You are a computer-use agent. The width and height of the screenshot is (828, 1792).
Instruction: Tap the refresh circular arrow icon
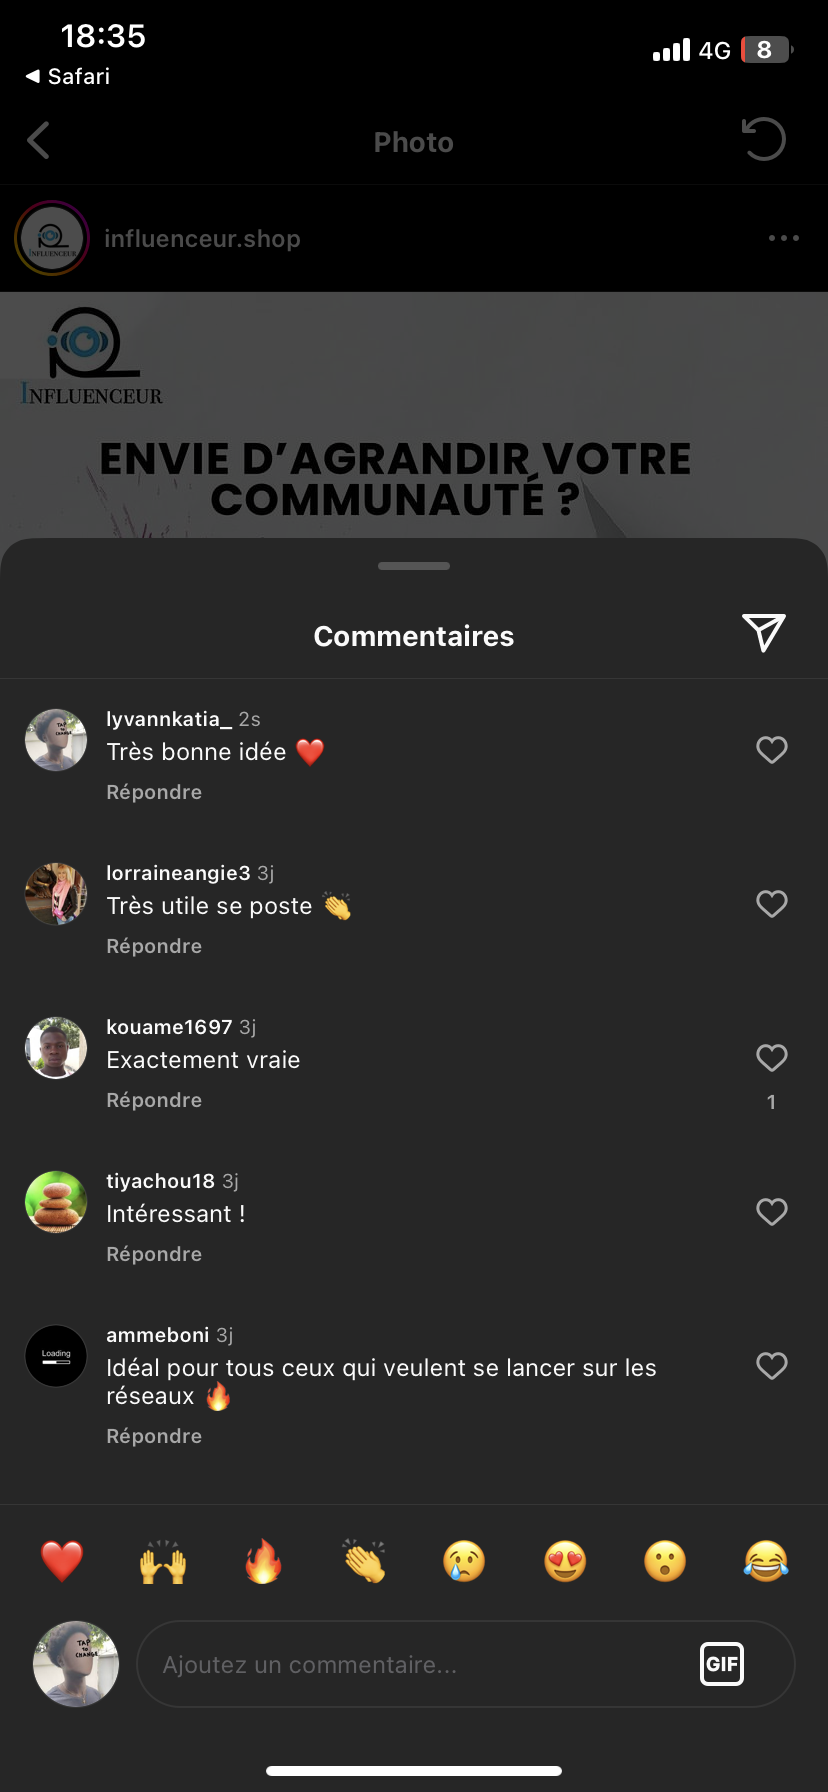click(764, 139)
